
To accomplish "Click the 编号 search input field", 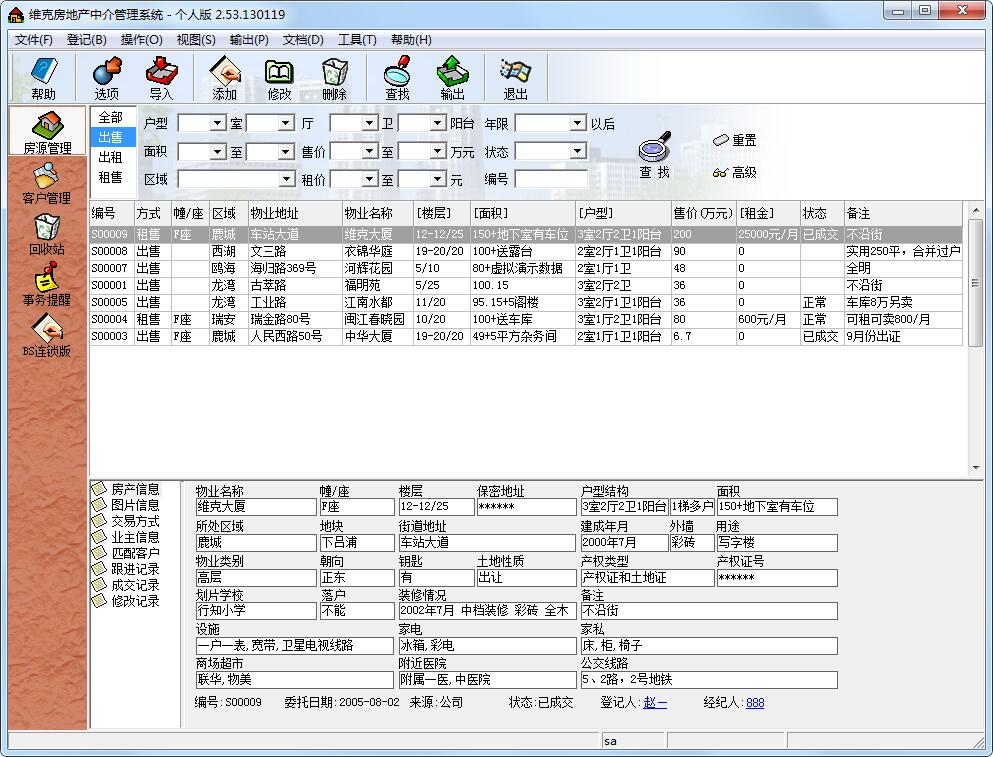I will tap(552, 179).
